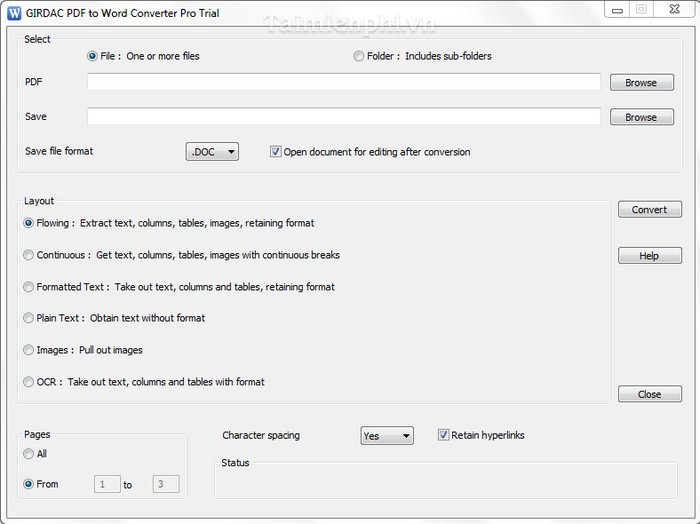
Task: Select the File: One or more files option
Action: [93, 56]
